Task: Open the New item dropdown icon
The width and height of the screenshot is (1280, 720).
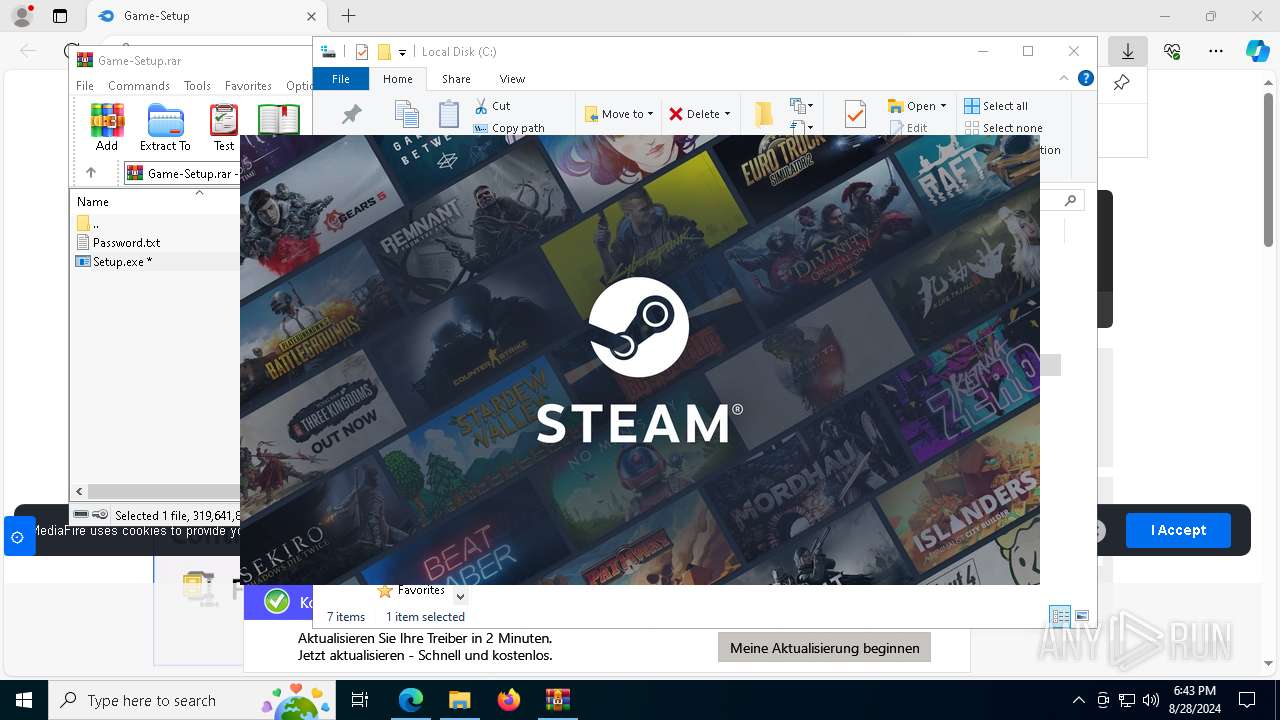Action: tap(801, 105)
